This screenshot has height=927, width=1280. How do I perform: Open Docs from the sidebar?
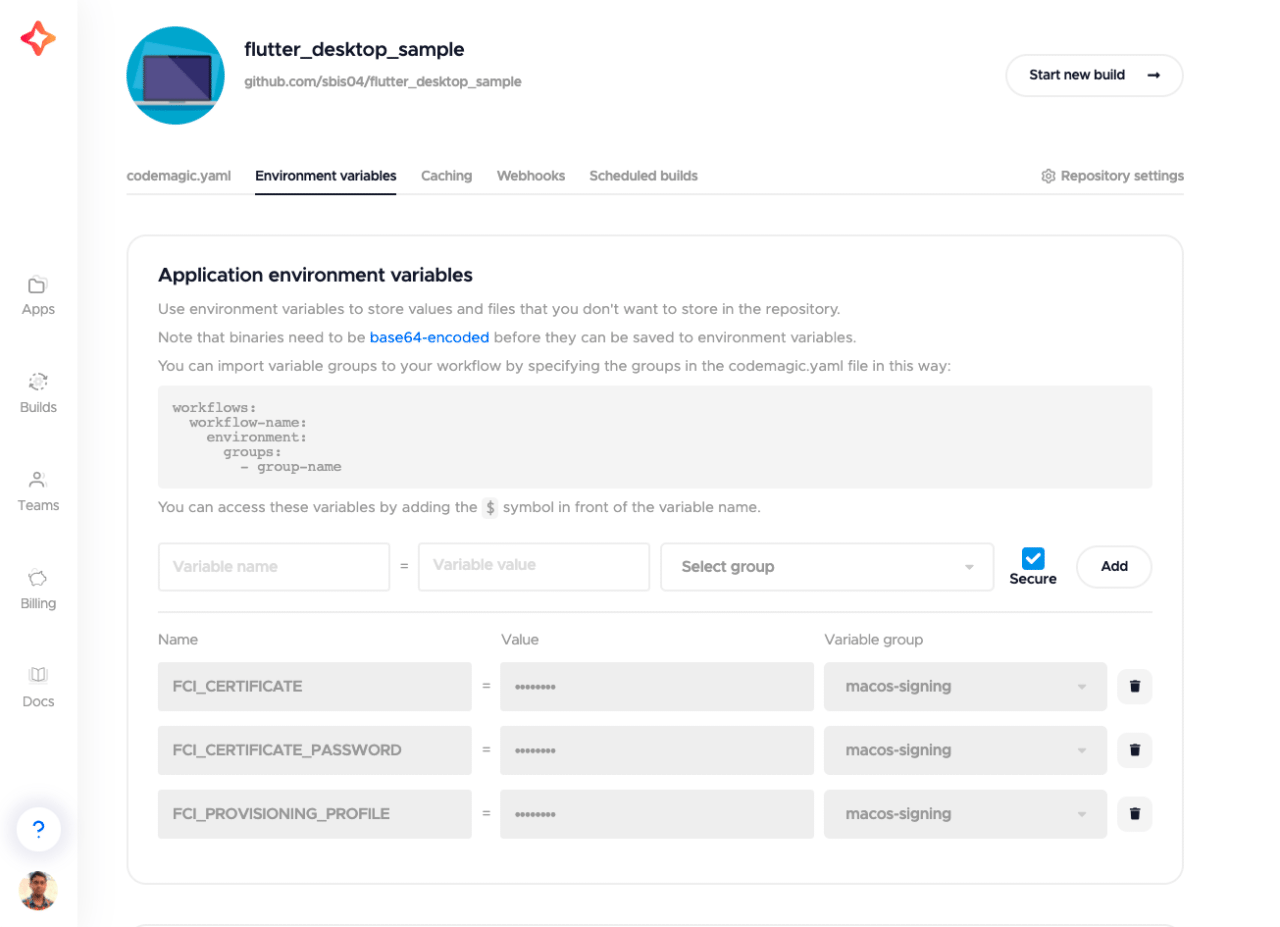(38, 688)
